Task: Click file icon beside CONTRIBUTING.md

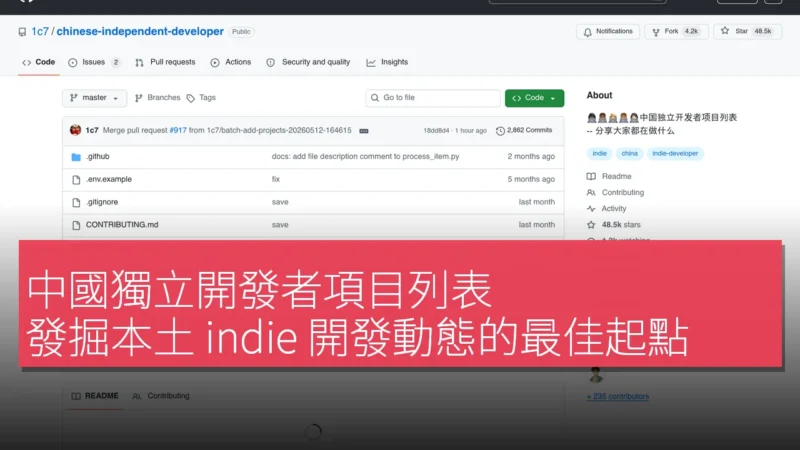Action: tap(76, 225)
